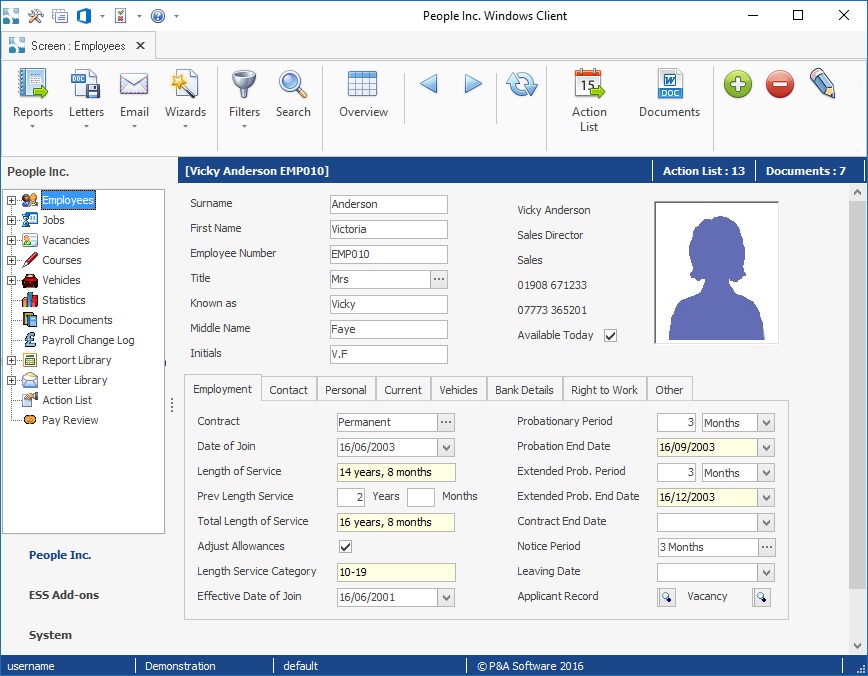The image size is (868, 676).
Task: Open the Overview grid icon
Action: click(363, 84)
